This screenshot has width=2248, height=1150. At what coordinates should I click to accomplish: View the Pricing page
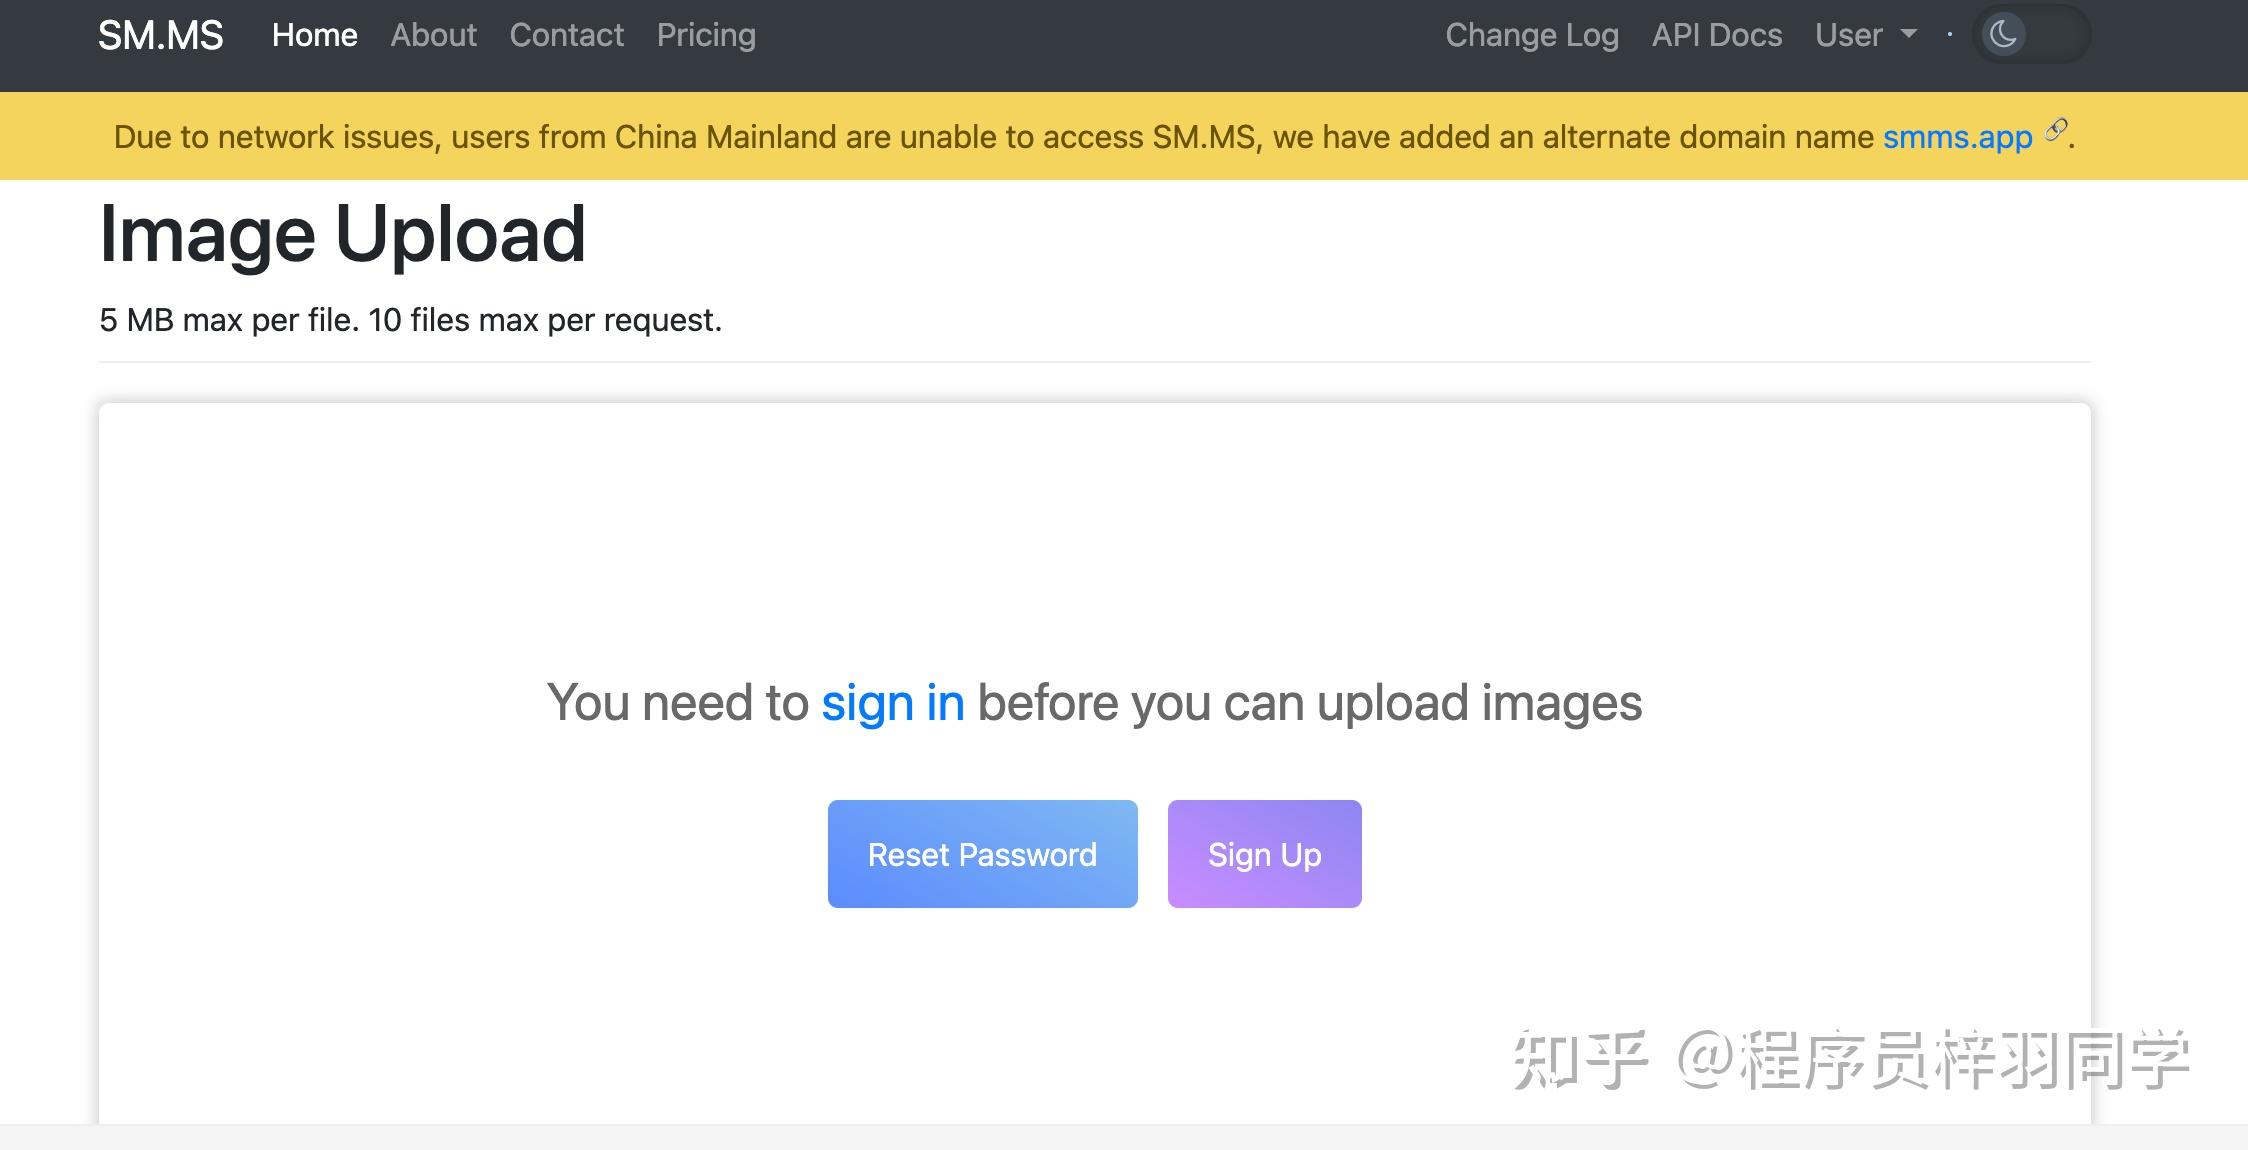(x=706, y=35)
